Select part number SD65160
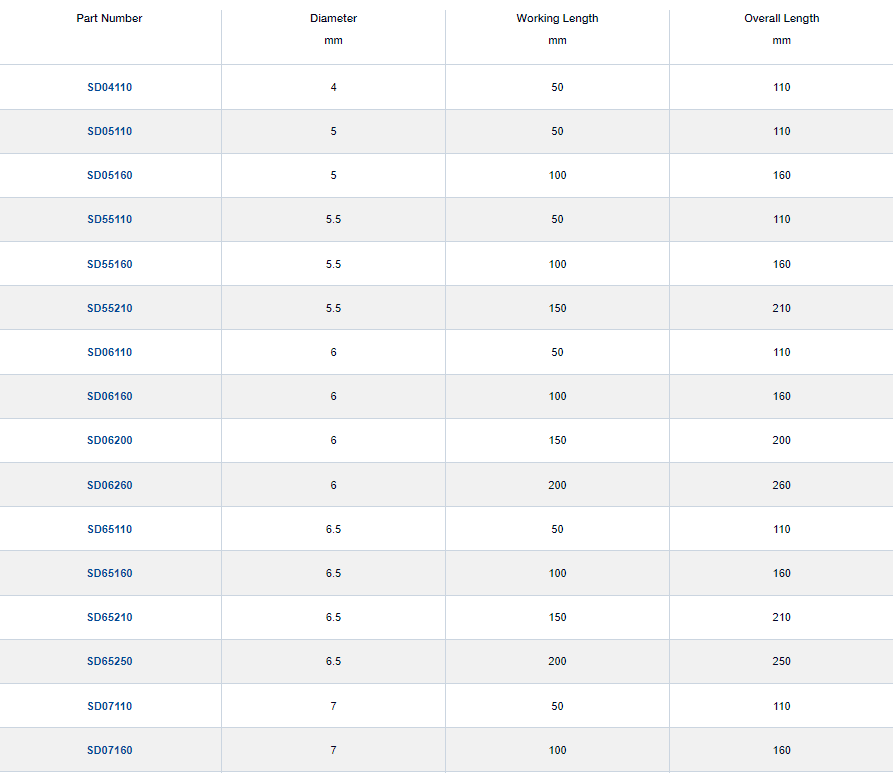893x773 pixels. point(109,573)
